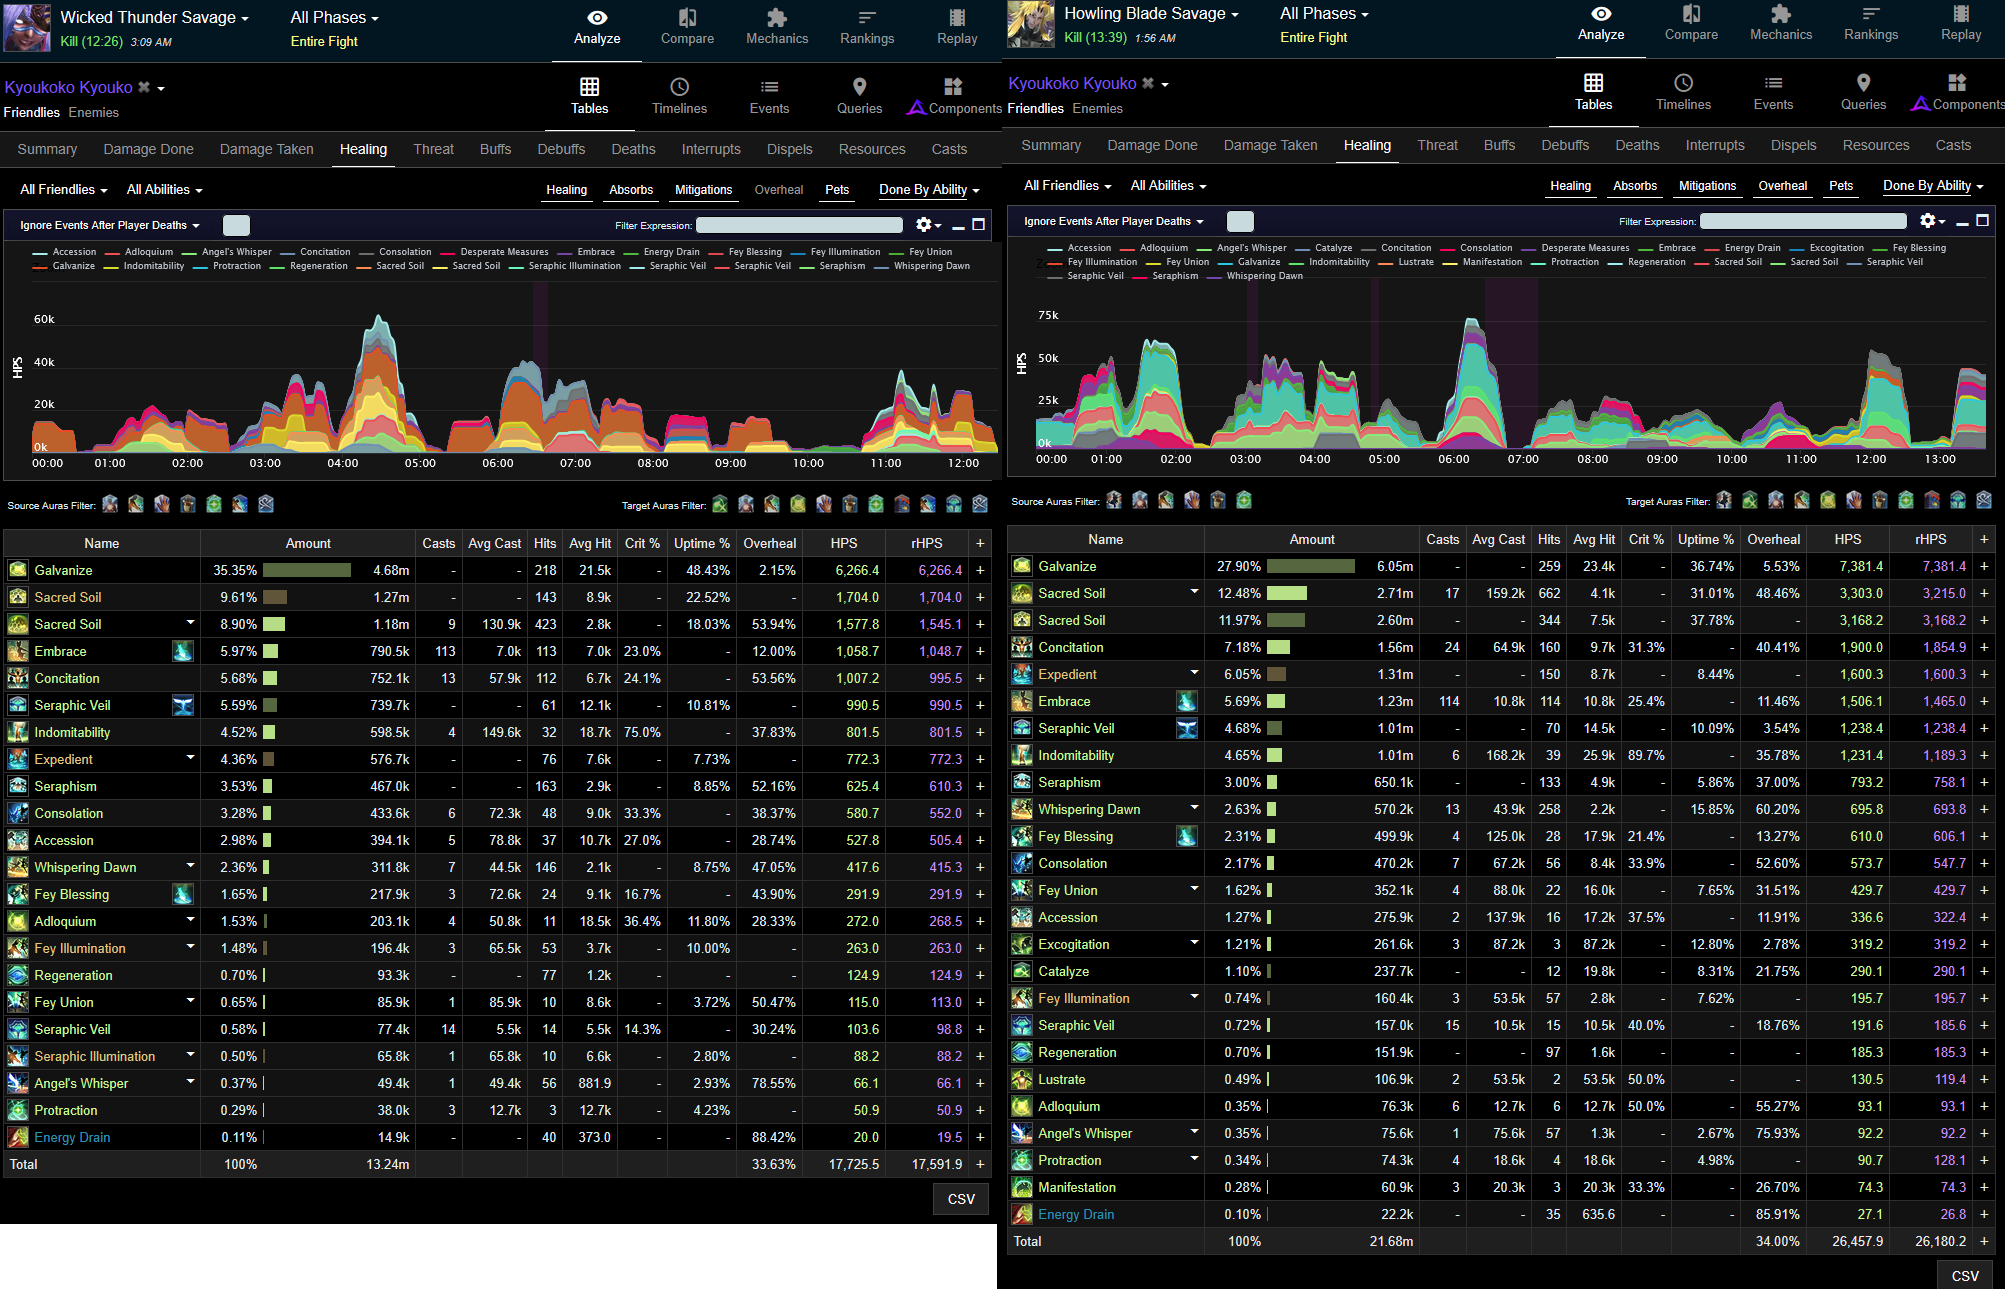Switch to Buffs tab in Wicked Thunder report
This screenshot has width=2005, height=1289.
(x=495, y=149)
